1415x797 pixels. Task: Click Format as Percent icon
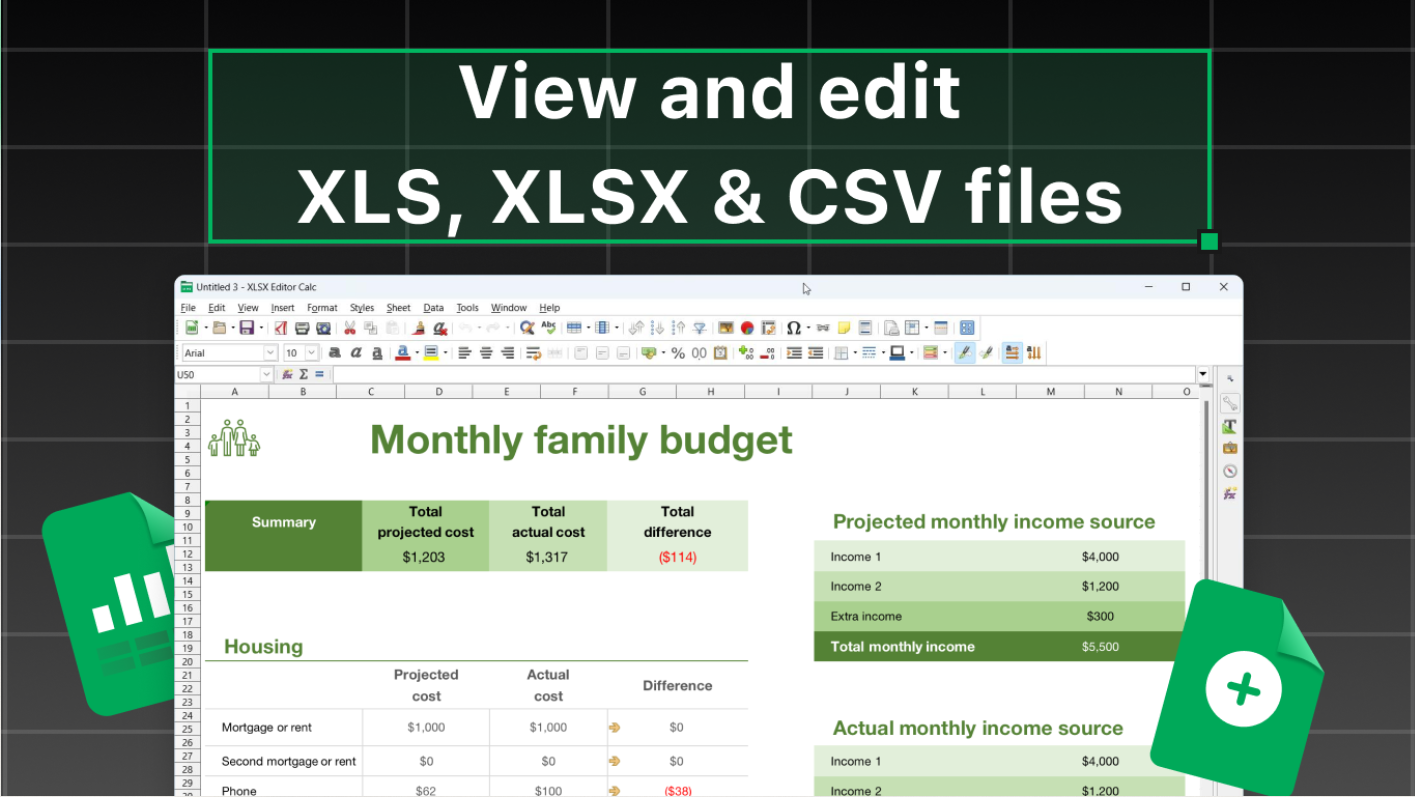tap(678, 353)
